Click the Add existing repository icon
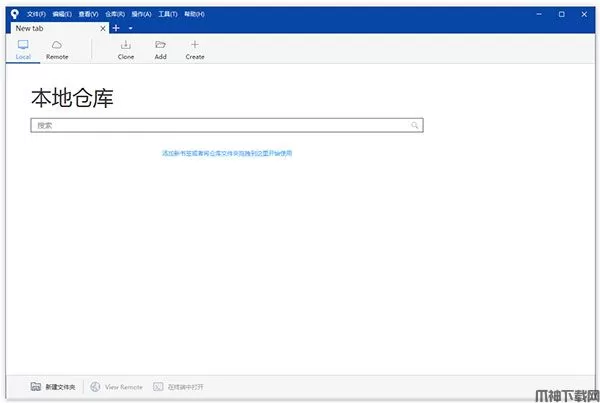The width and height of the screenshot is (600, 403). coord(160,50)
